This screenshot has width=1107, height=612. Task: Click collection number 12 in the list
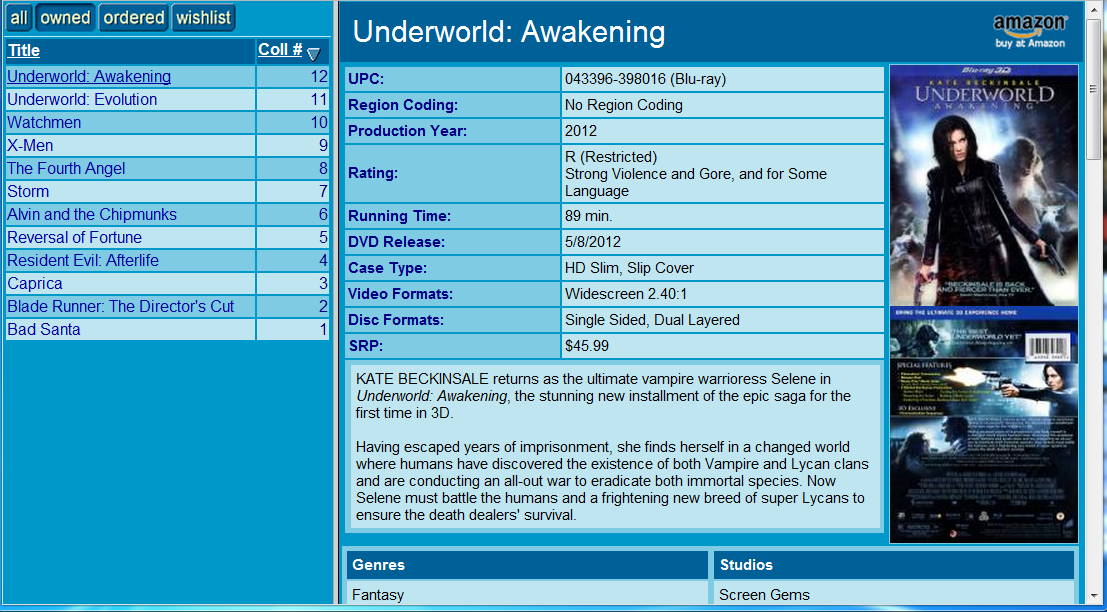(318, 76)
